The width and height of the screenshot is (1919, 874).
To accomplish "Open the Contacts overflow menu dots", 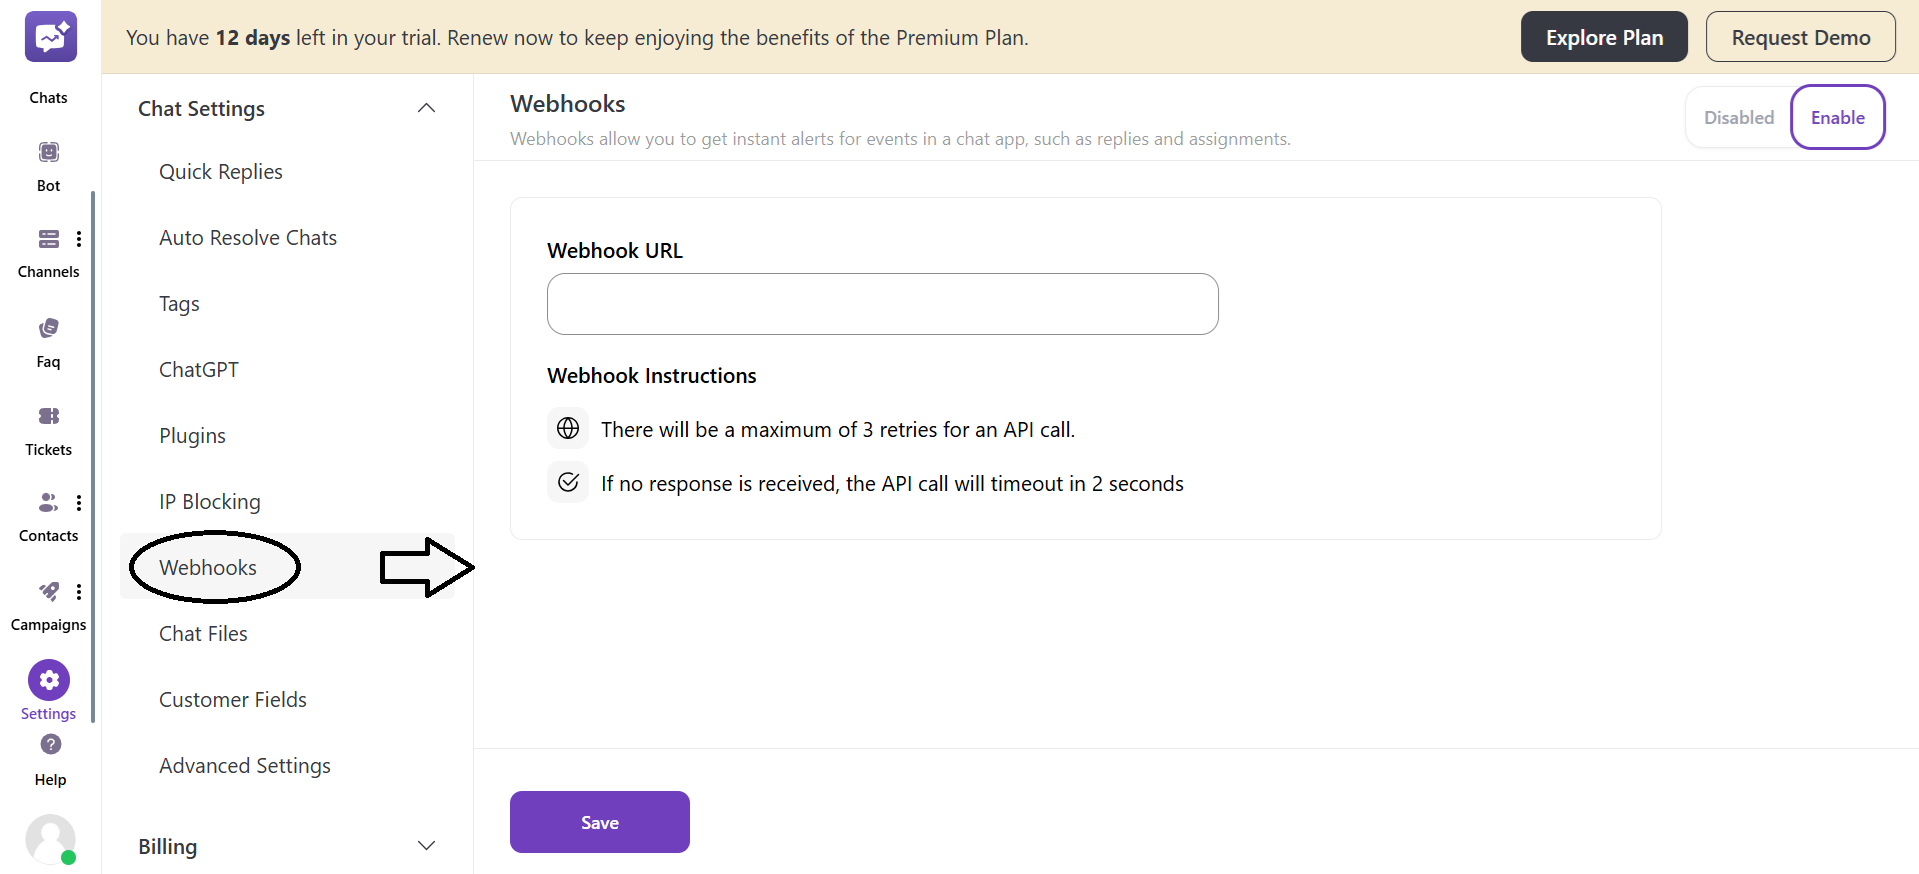I will coord(79,503).
